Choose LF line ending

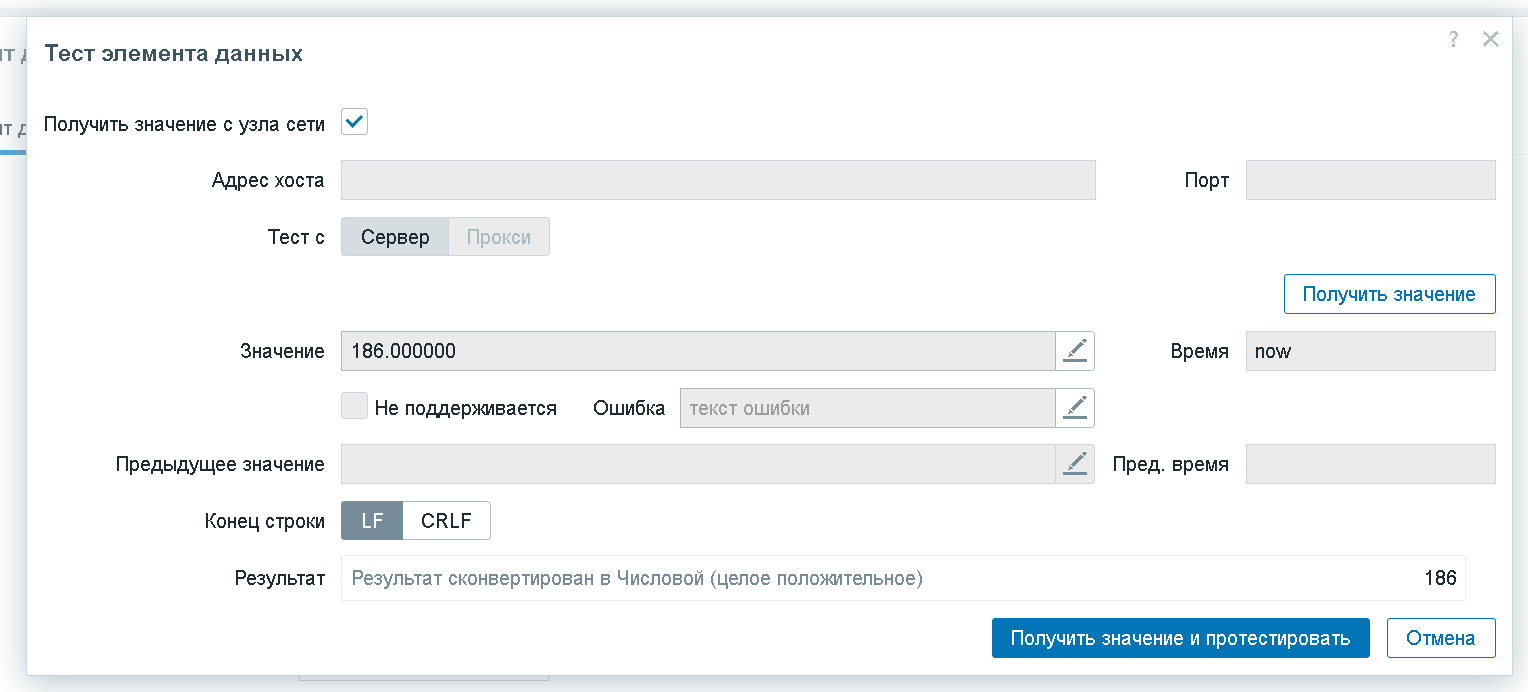[372, 521]
